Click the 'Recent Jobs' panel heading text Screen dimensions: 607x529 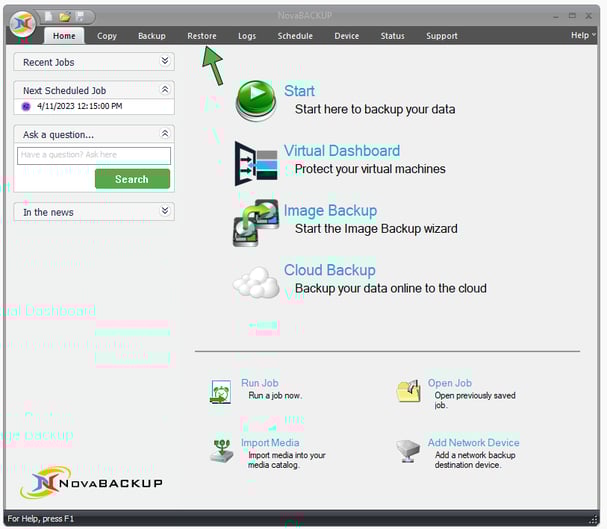[x=49, y=62]
